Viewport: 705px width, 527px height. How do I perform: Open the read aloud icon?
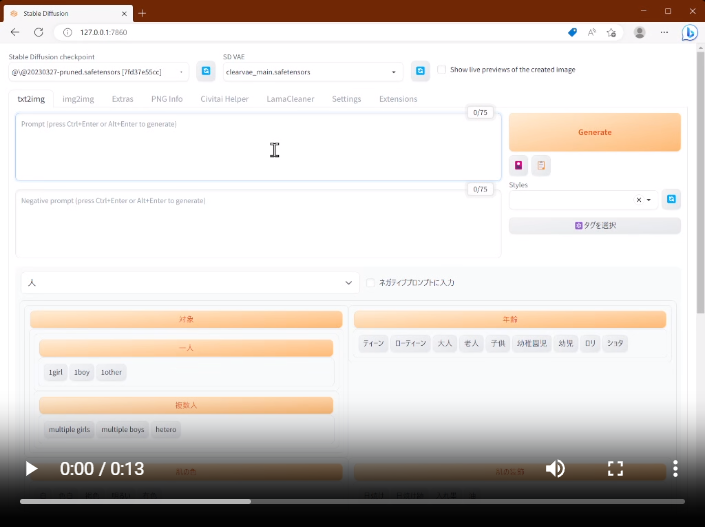click(x=592, y=32)
